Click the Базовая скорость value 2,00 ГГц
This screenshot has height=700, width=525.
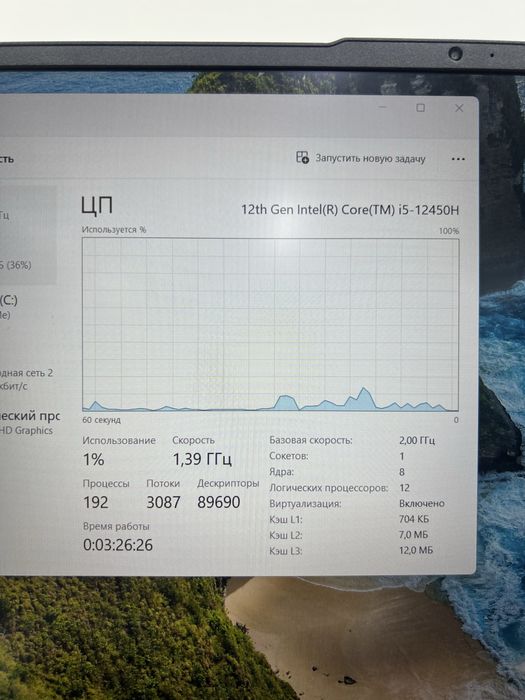click(417, 441)
